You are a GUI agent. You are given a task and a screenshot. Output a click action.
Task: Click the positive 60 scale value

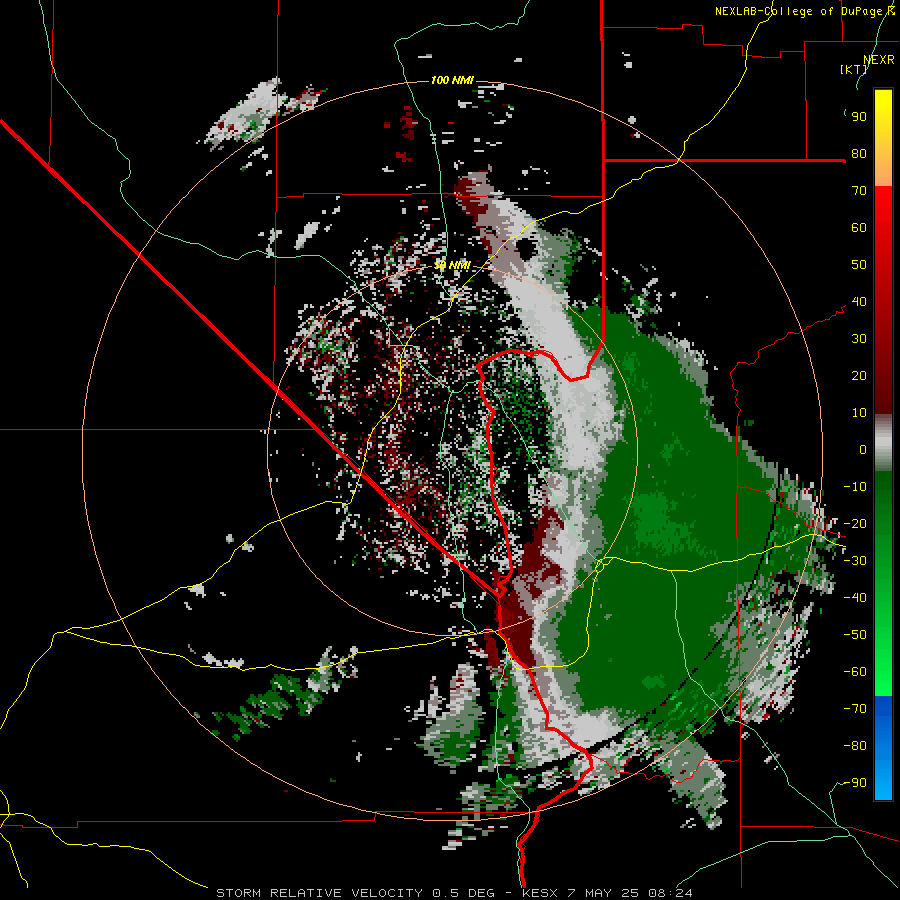tap(859, 227)
